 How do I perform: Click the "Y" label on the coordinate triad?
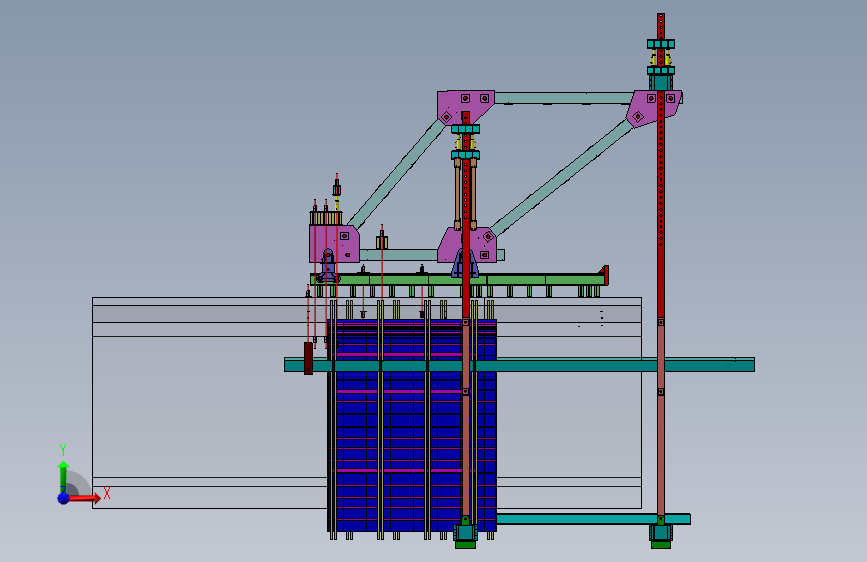pos(62,450)
